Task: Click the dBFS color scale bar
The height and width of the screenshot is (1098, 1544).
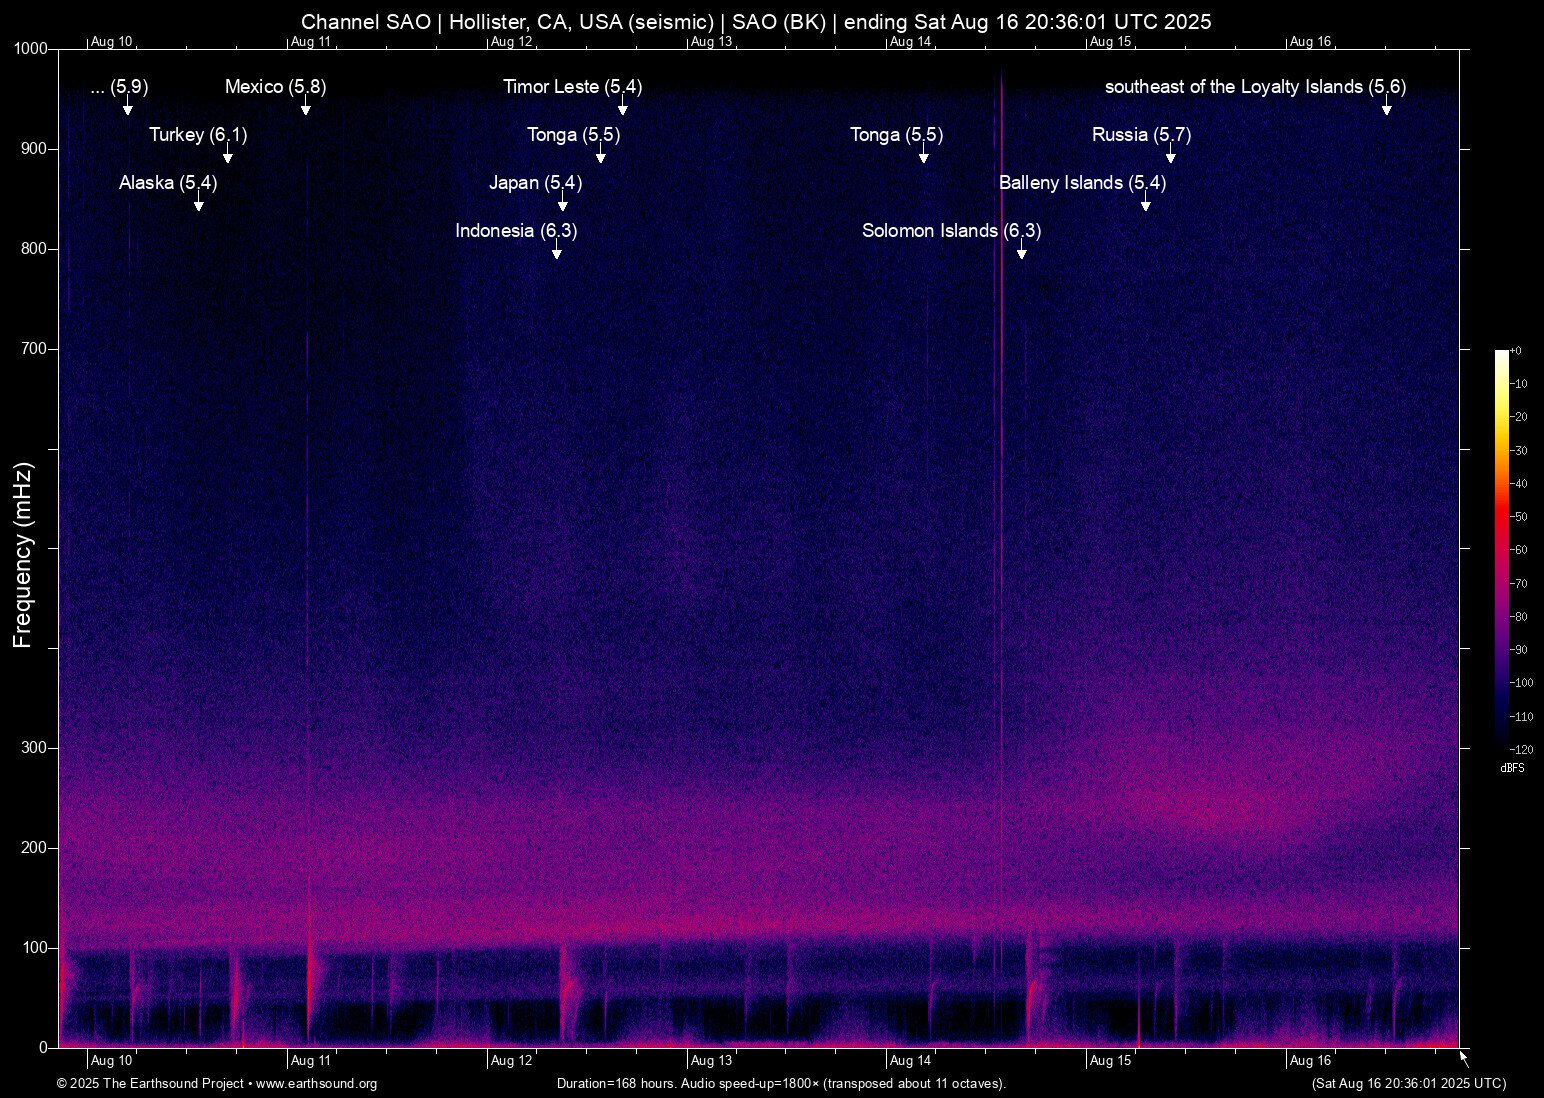Action: tap(1501, 548)
